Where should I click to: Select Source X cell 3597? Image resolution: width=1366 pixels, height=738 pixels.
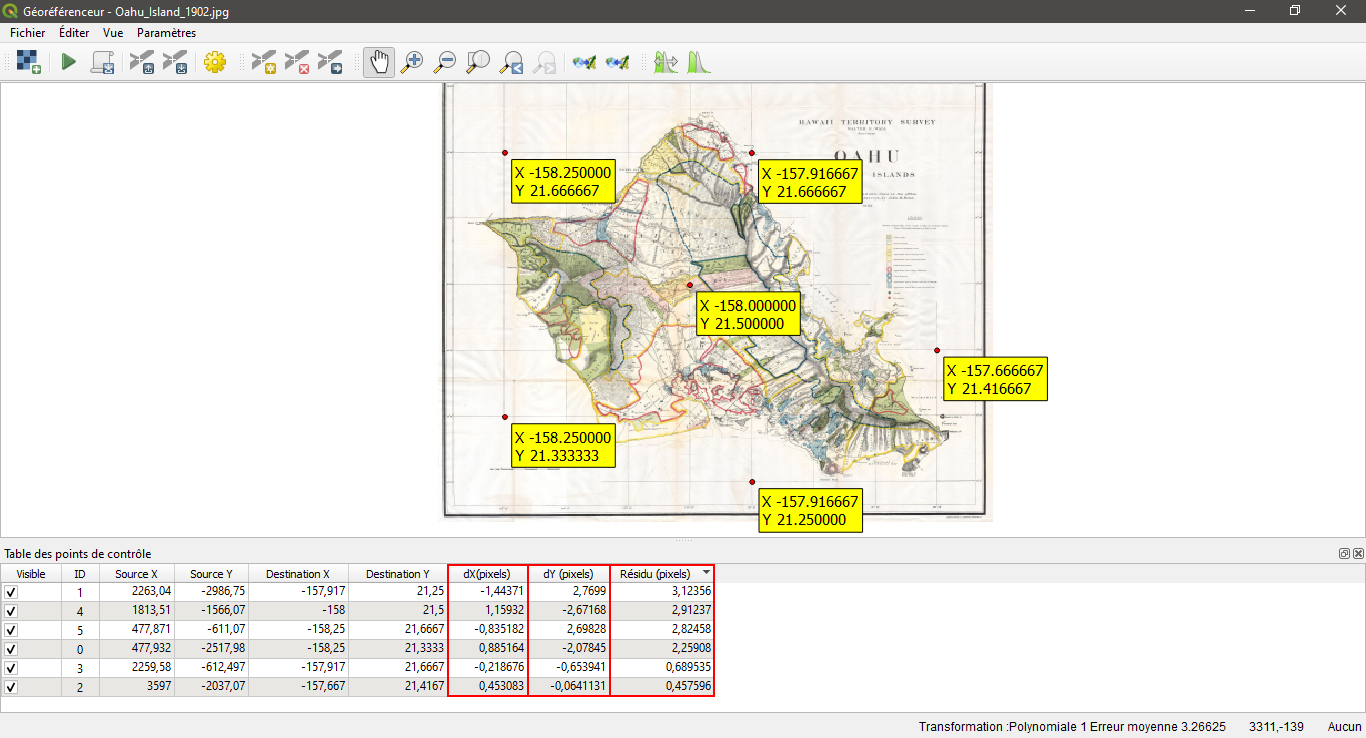[x=137, y=687]
